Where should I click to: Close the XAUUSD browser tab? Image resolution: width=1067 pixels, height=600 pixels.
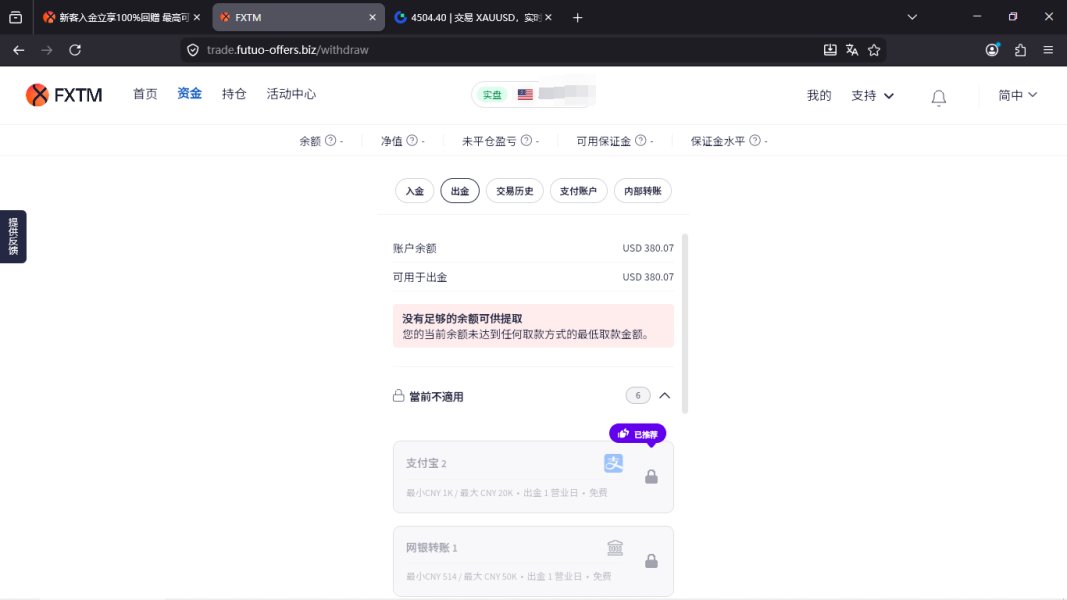click(548, 18)
